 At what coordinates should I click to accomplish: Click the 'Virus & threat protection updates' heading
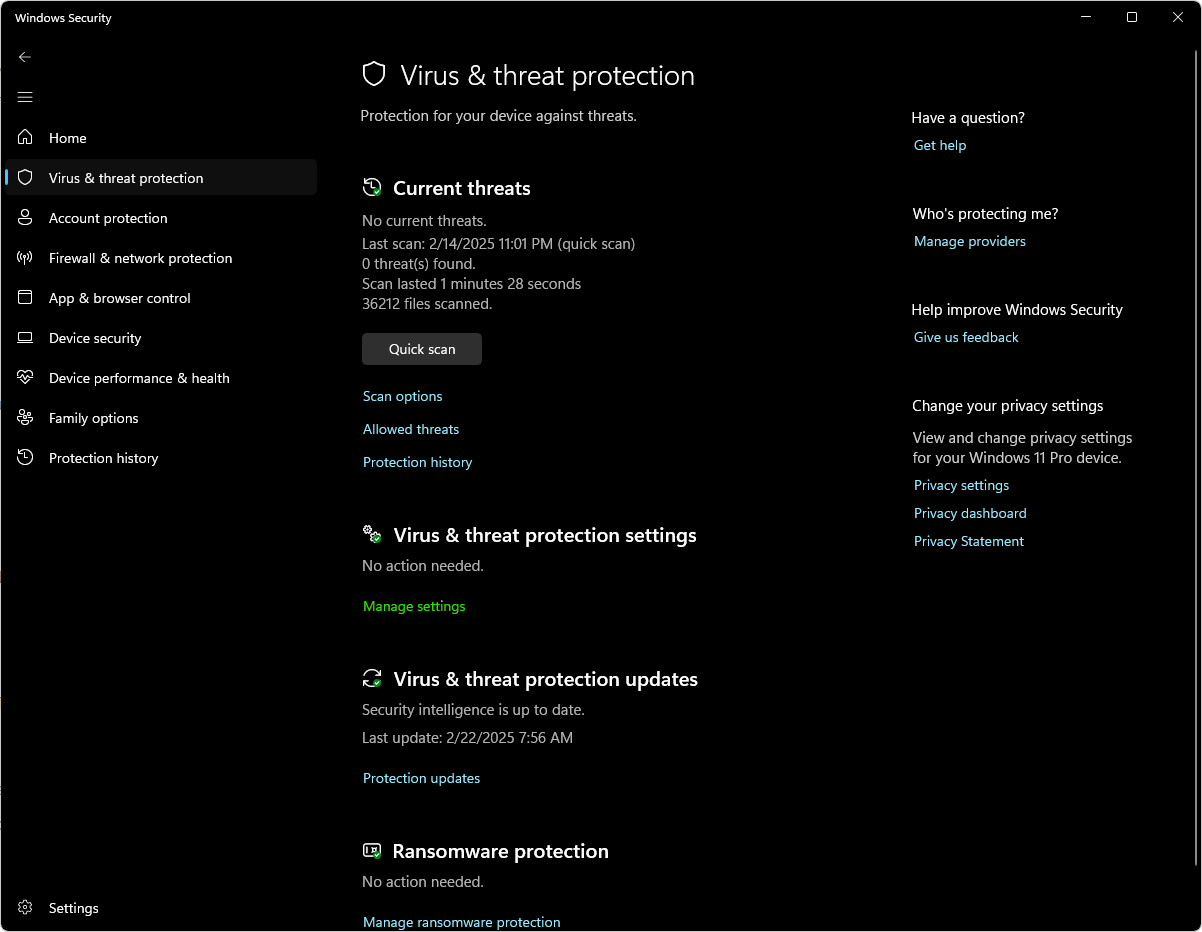point(546,679)
